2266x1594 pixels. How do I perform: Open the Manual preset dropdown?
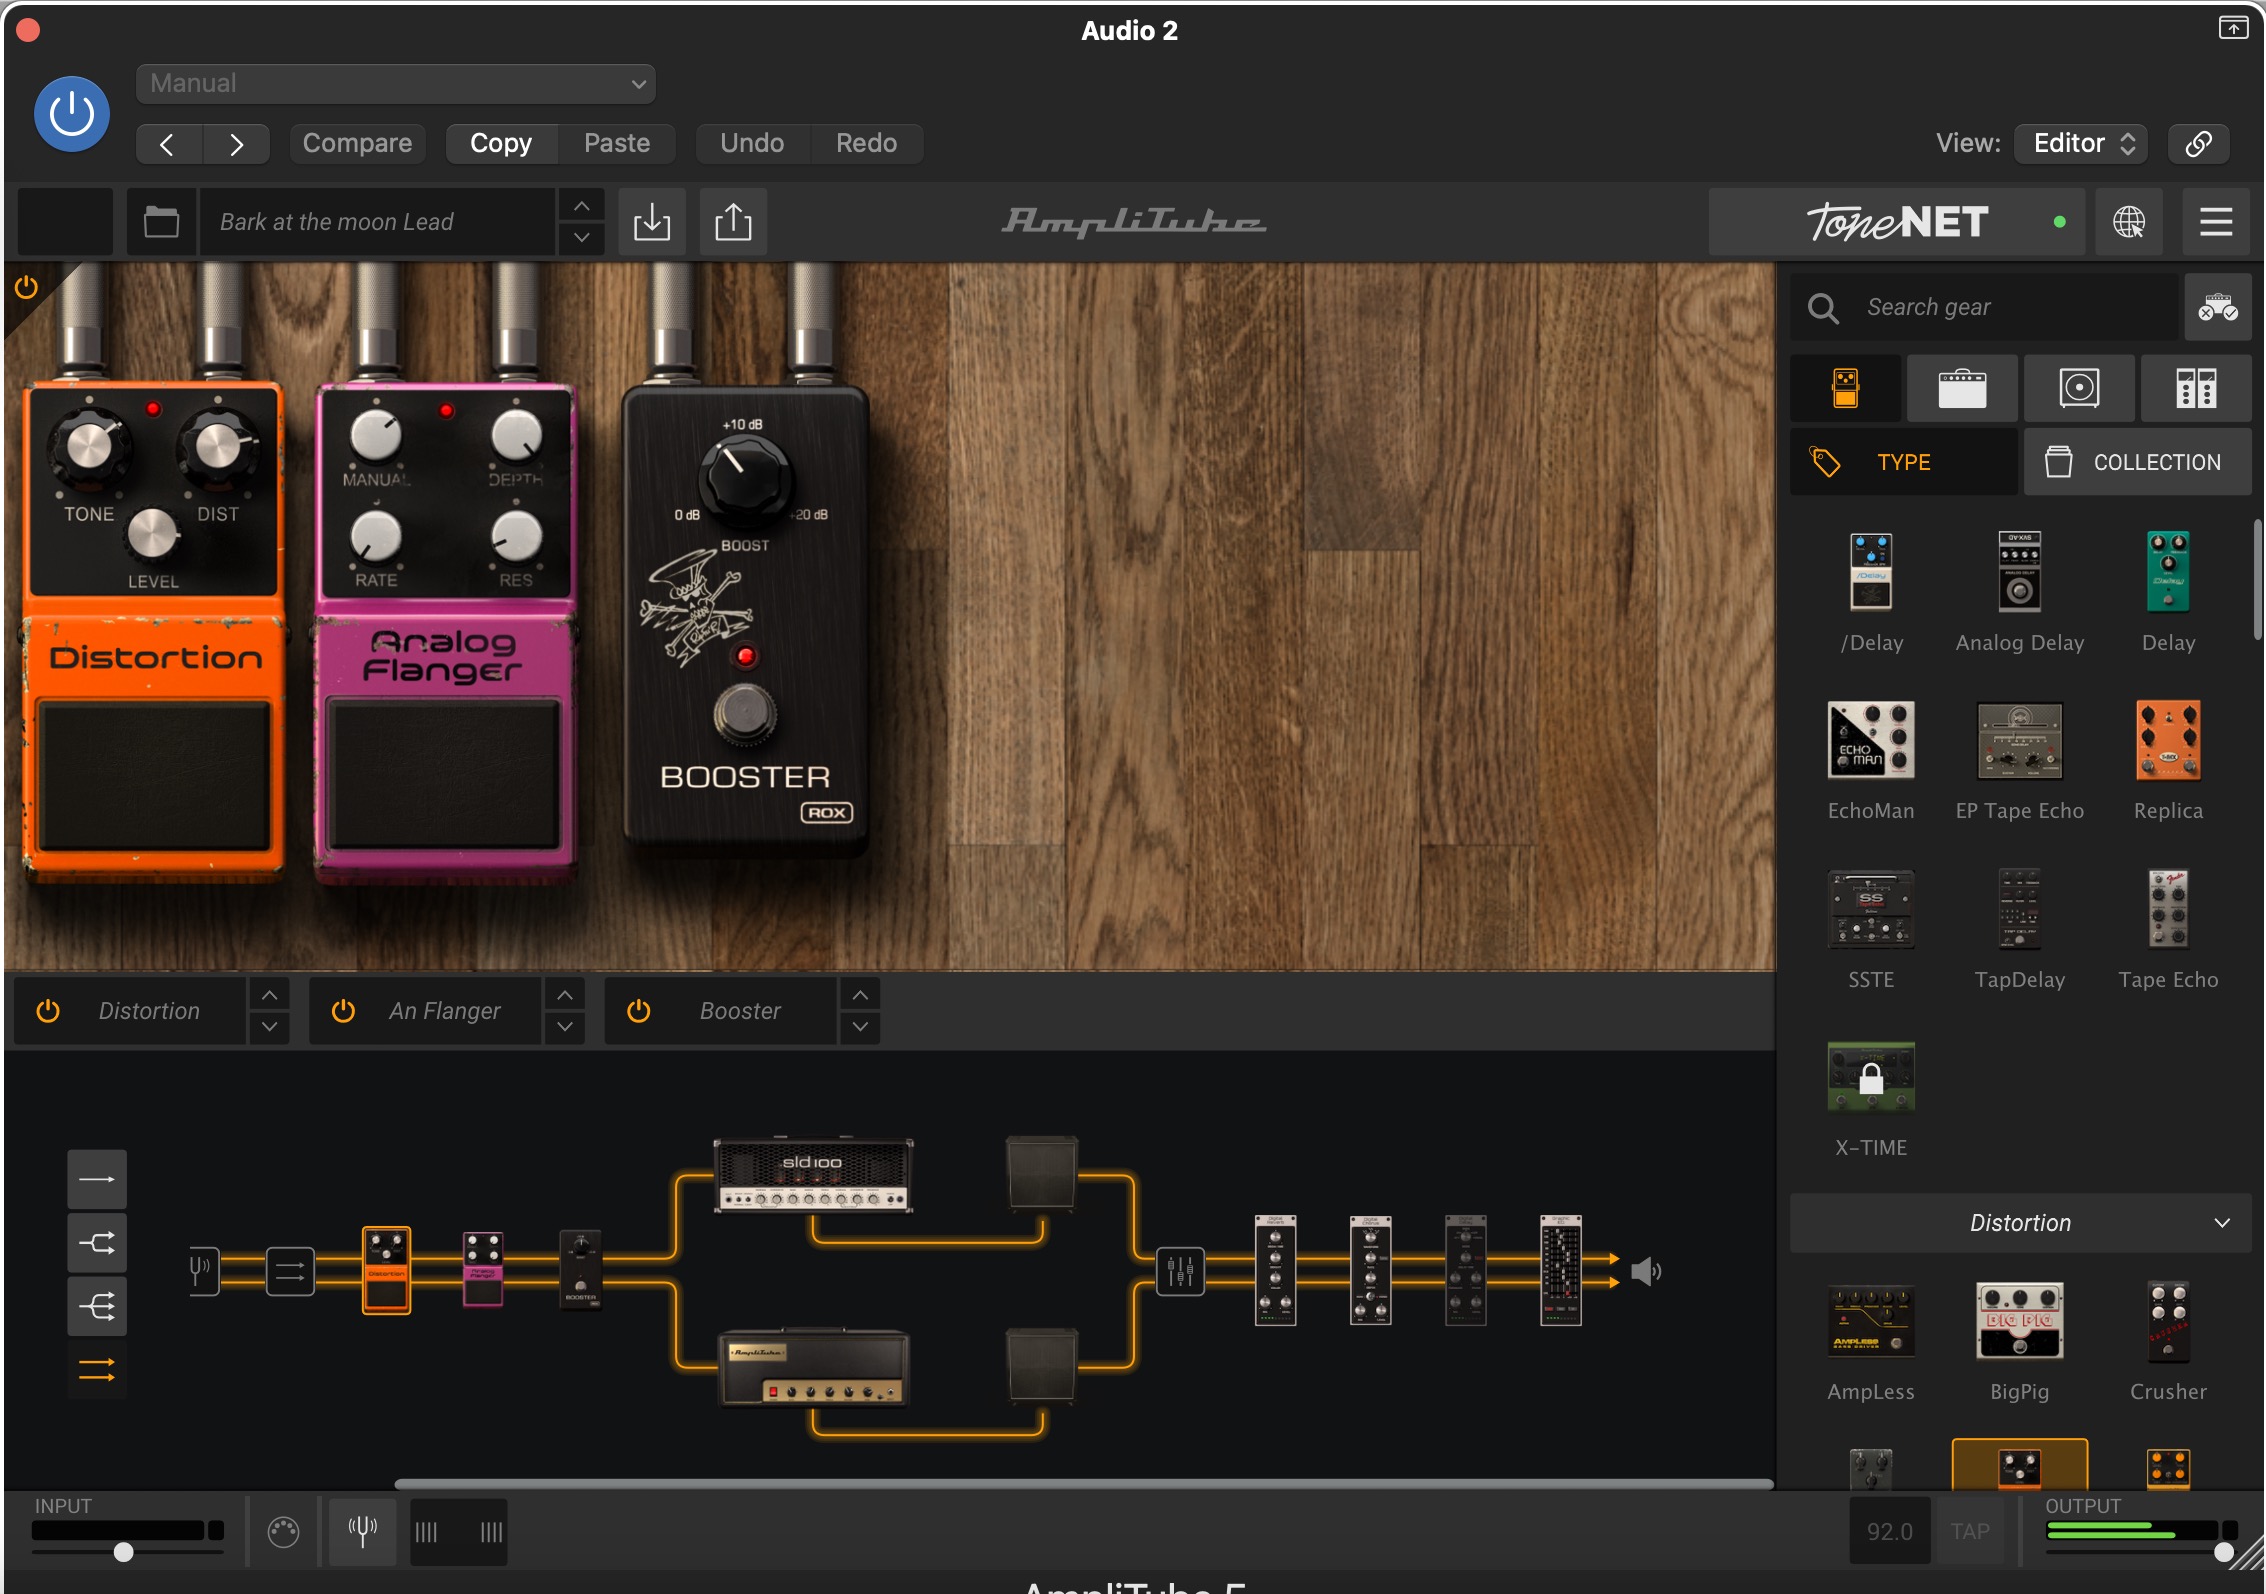396,84
